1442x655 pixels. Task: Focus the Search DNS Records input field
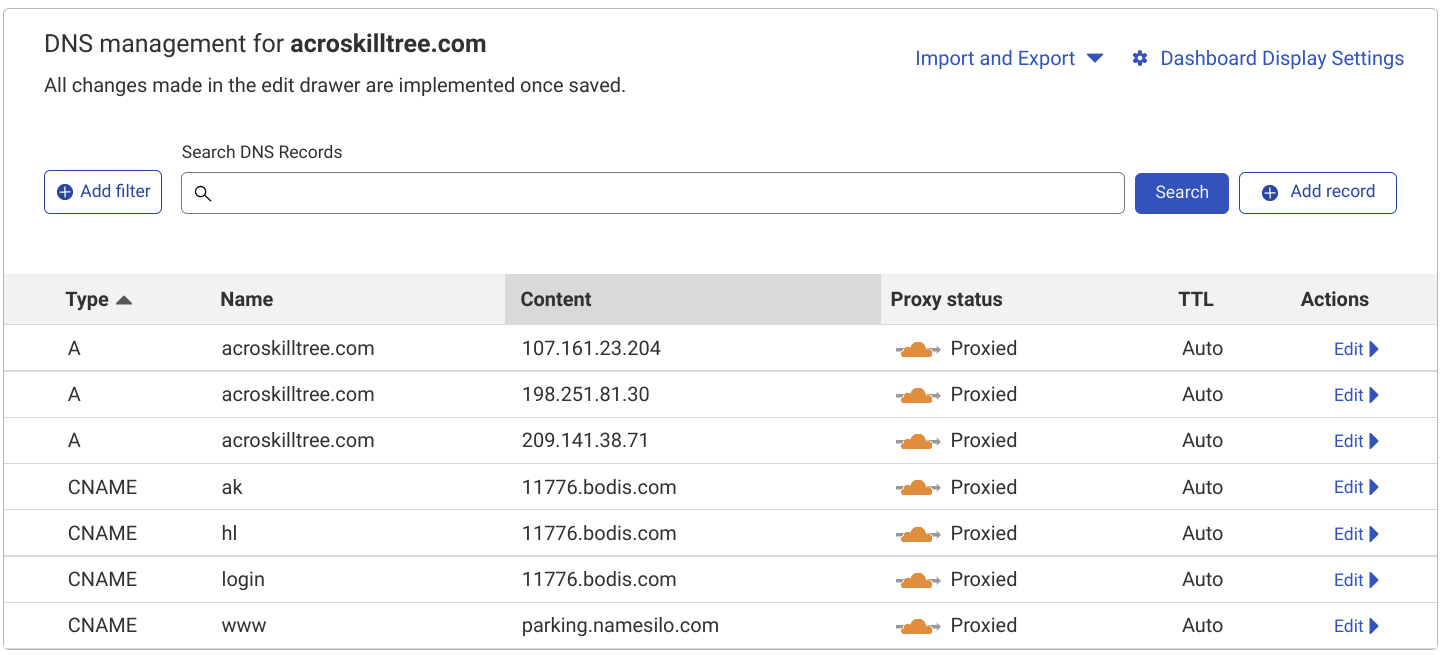[x=660, y=193]
